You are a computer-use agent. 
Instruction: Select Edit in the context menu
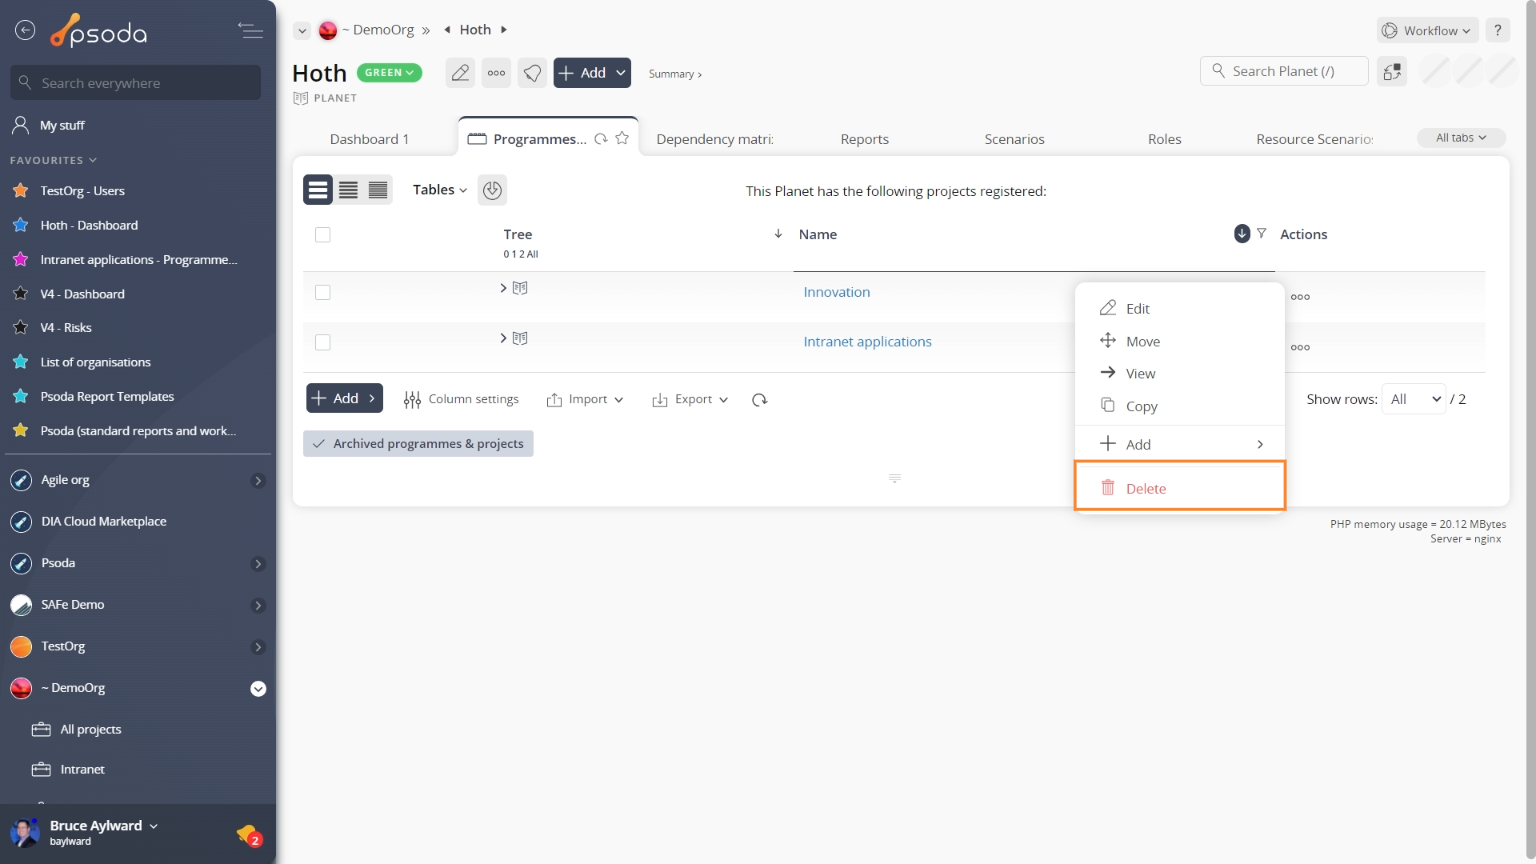click(1179, 309)
